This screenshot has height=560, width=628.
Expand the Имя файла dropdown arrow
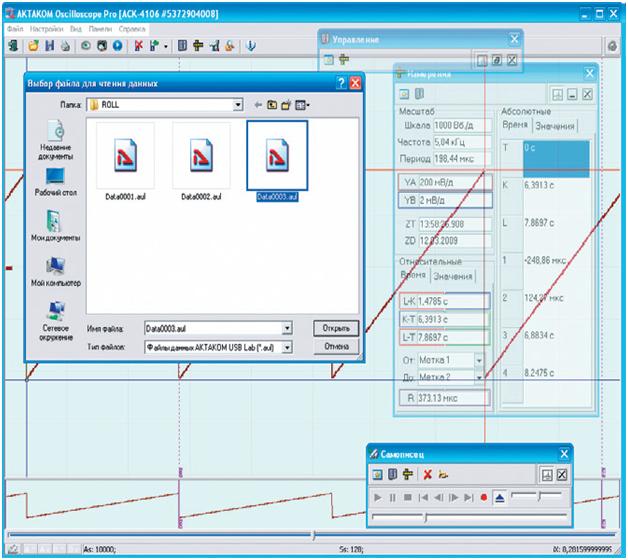tap(287, 329)
